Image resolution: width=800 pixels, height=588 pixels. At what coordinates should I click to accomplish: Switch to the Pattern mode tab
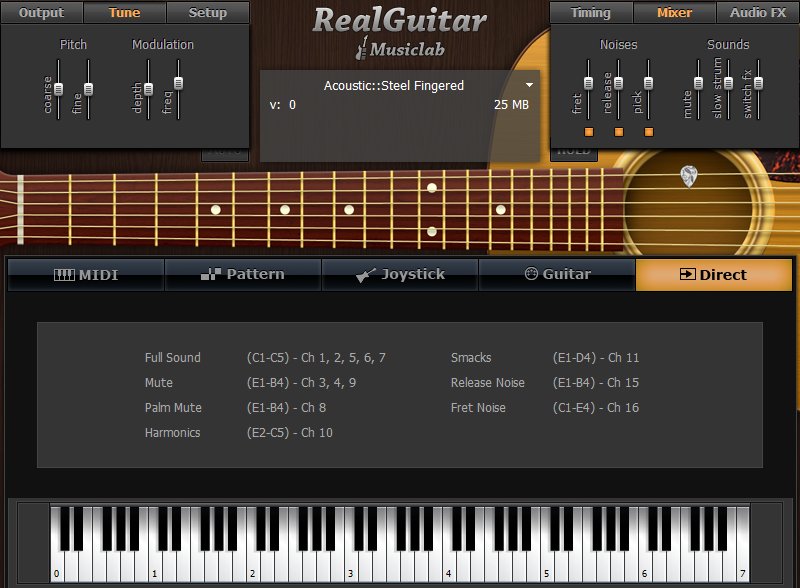coord(243,274)
